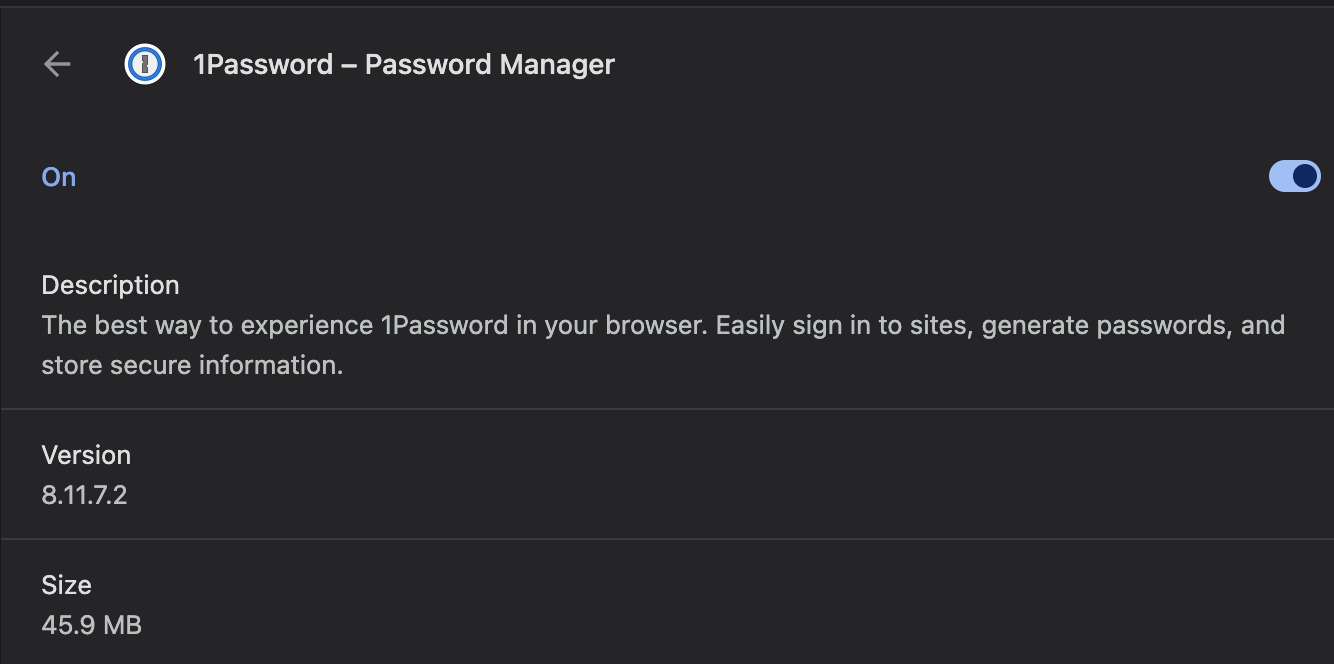Select the version number 8.11.7.2

coord(84,495)
